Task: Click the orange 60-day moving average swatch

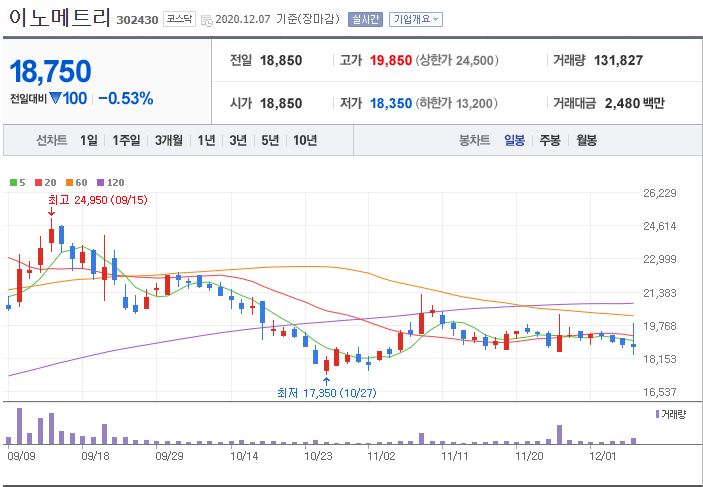Action: click(69, 183)
